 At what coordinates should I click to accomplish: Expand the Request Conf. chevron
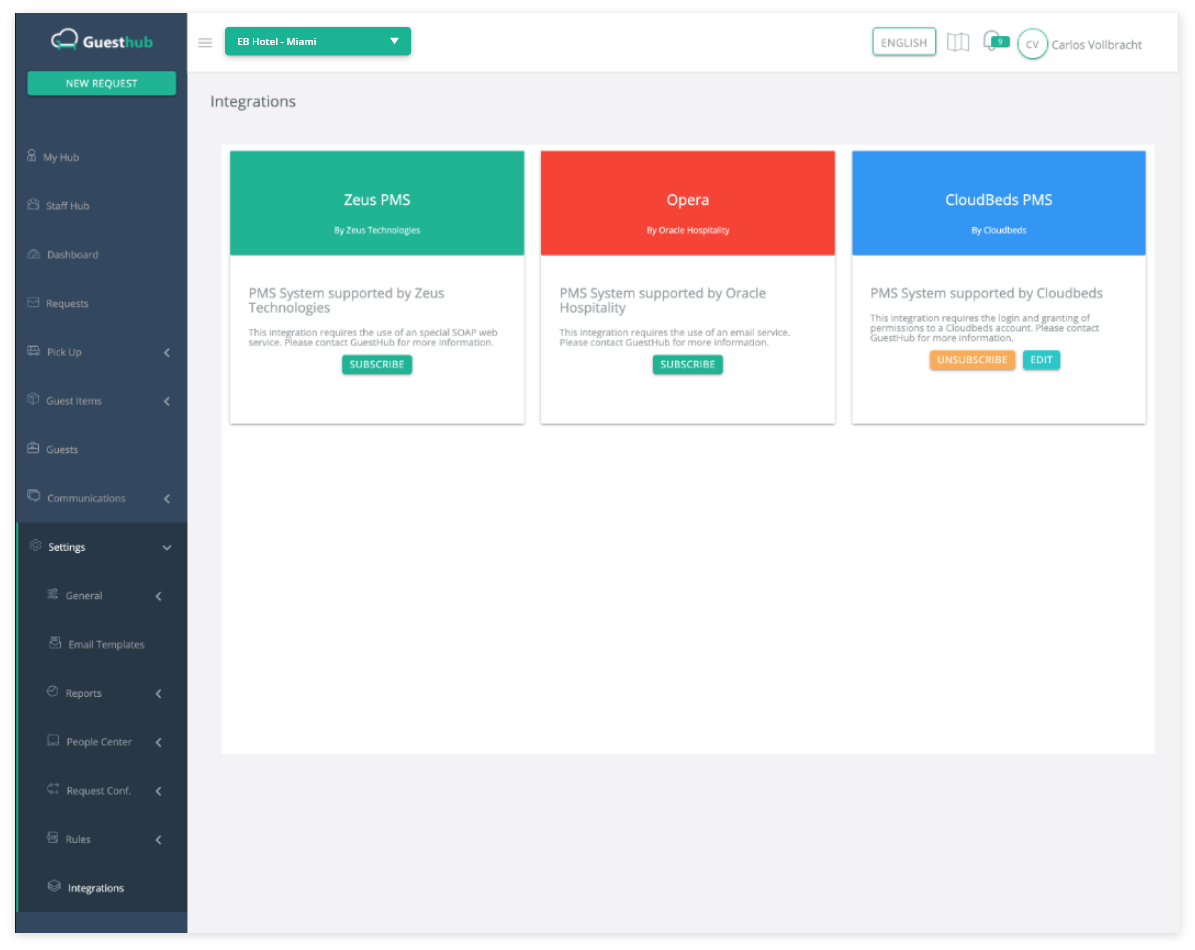click(159, 791)
